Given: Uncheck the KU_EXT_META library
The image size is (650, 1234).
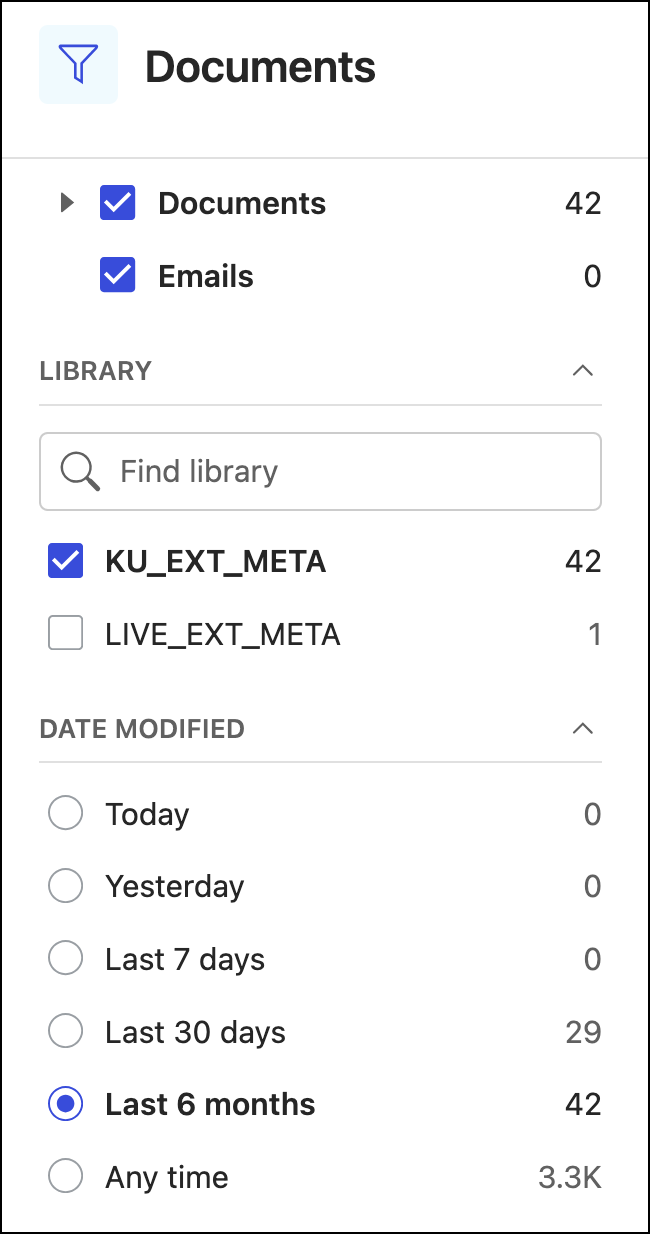Looking at the screenshot, I should click(x=66, y=561).
